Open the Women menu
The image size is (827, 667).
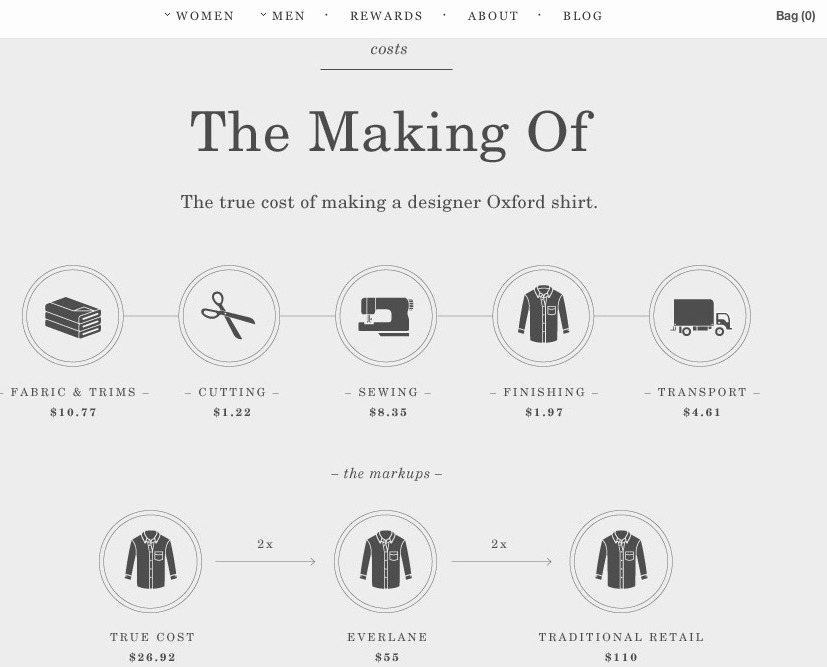(205, 16)
